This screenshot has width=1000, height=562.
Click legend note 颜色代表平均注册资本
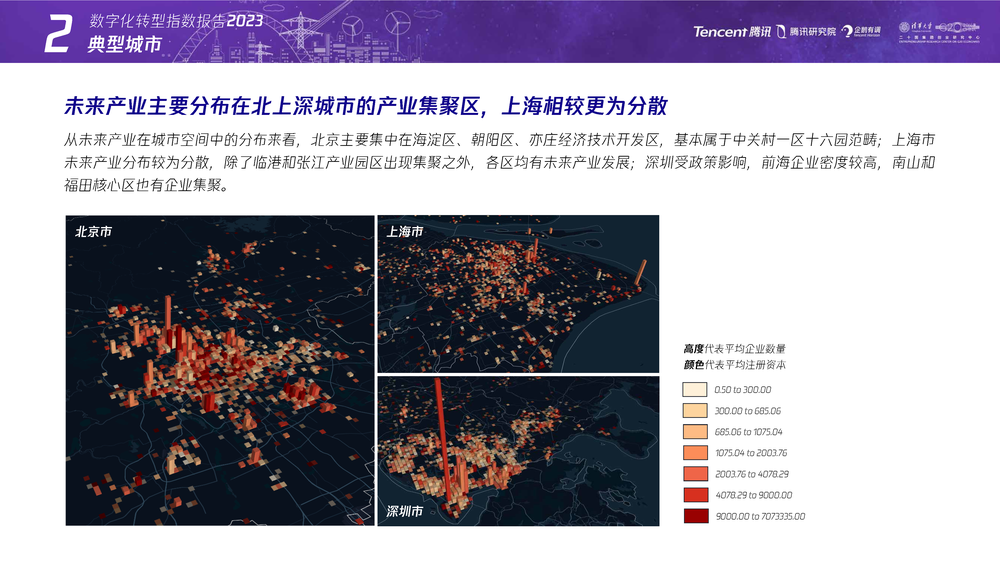point(735,365)
